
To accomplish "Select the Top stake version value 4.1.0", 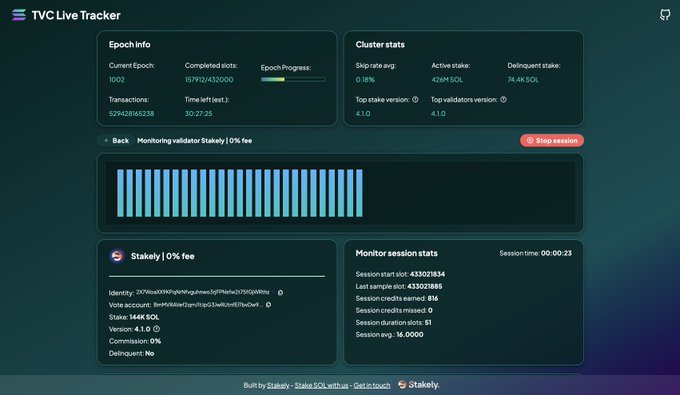I will click(x=363, y=114).
